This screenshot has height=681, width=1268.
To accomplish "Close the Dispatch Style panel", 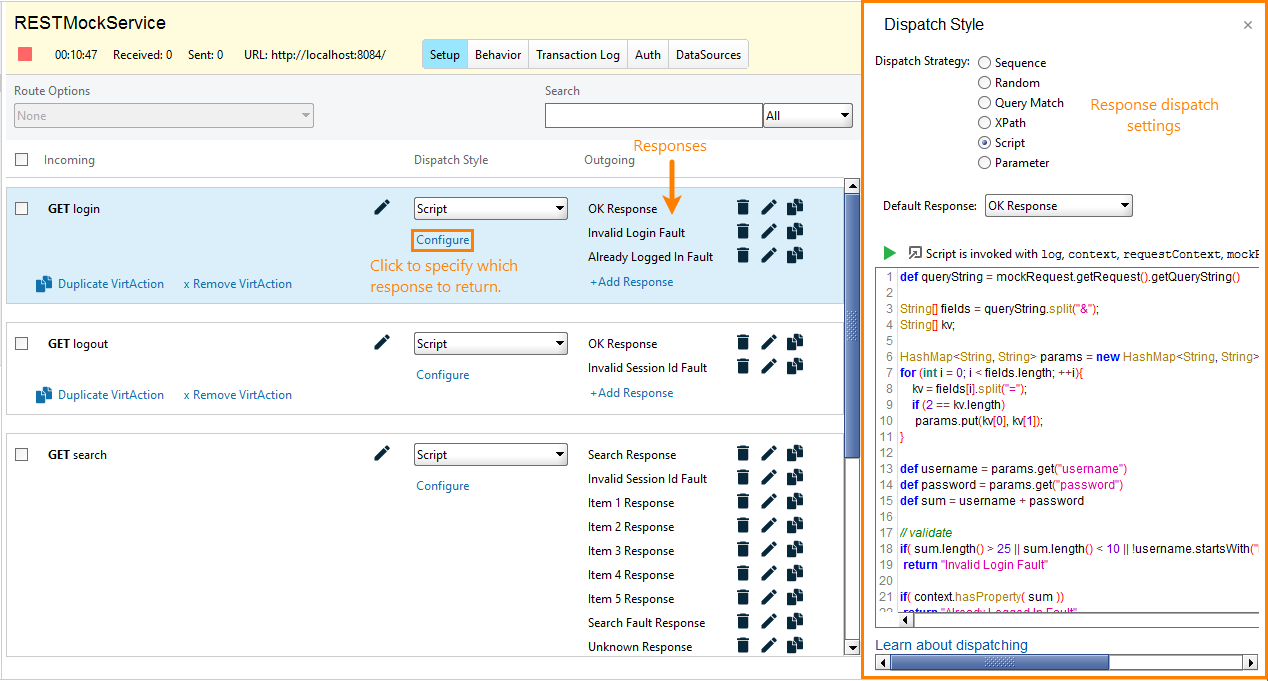I will [x=1247, y=25].
